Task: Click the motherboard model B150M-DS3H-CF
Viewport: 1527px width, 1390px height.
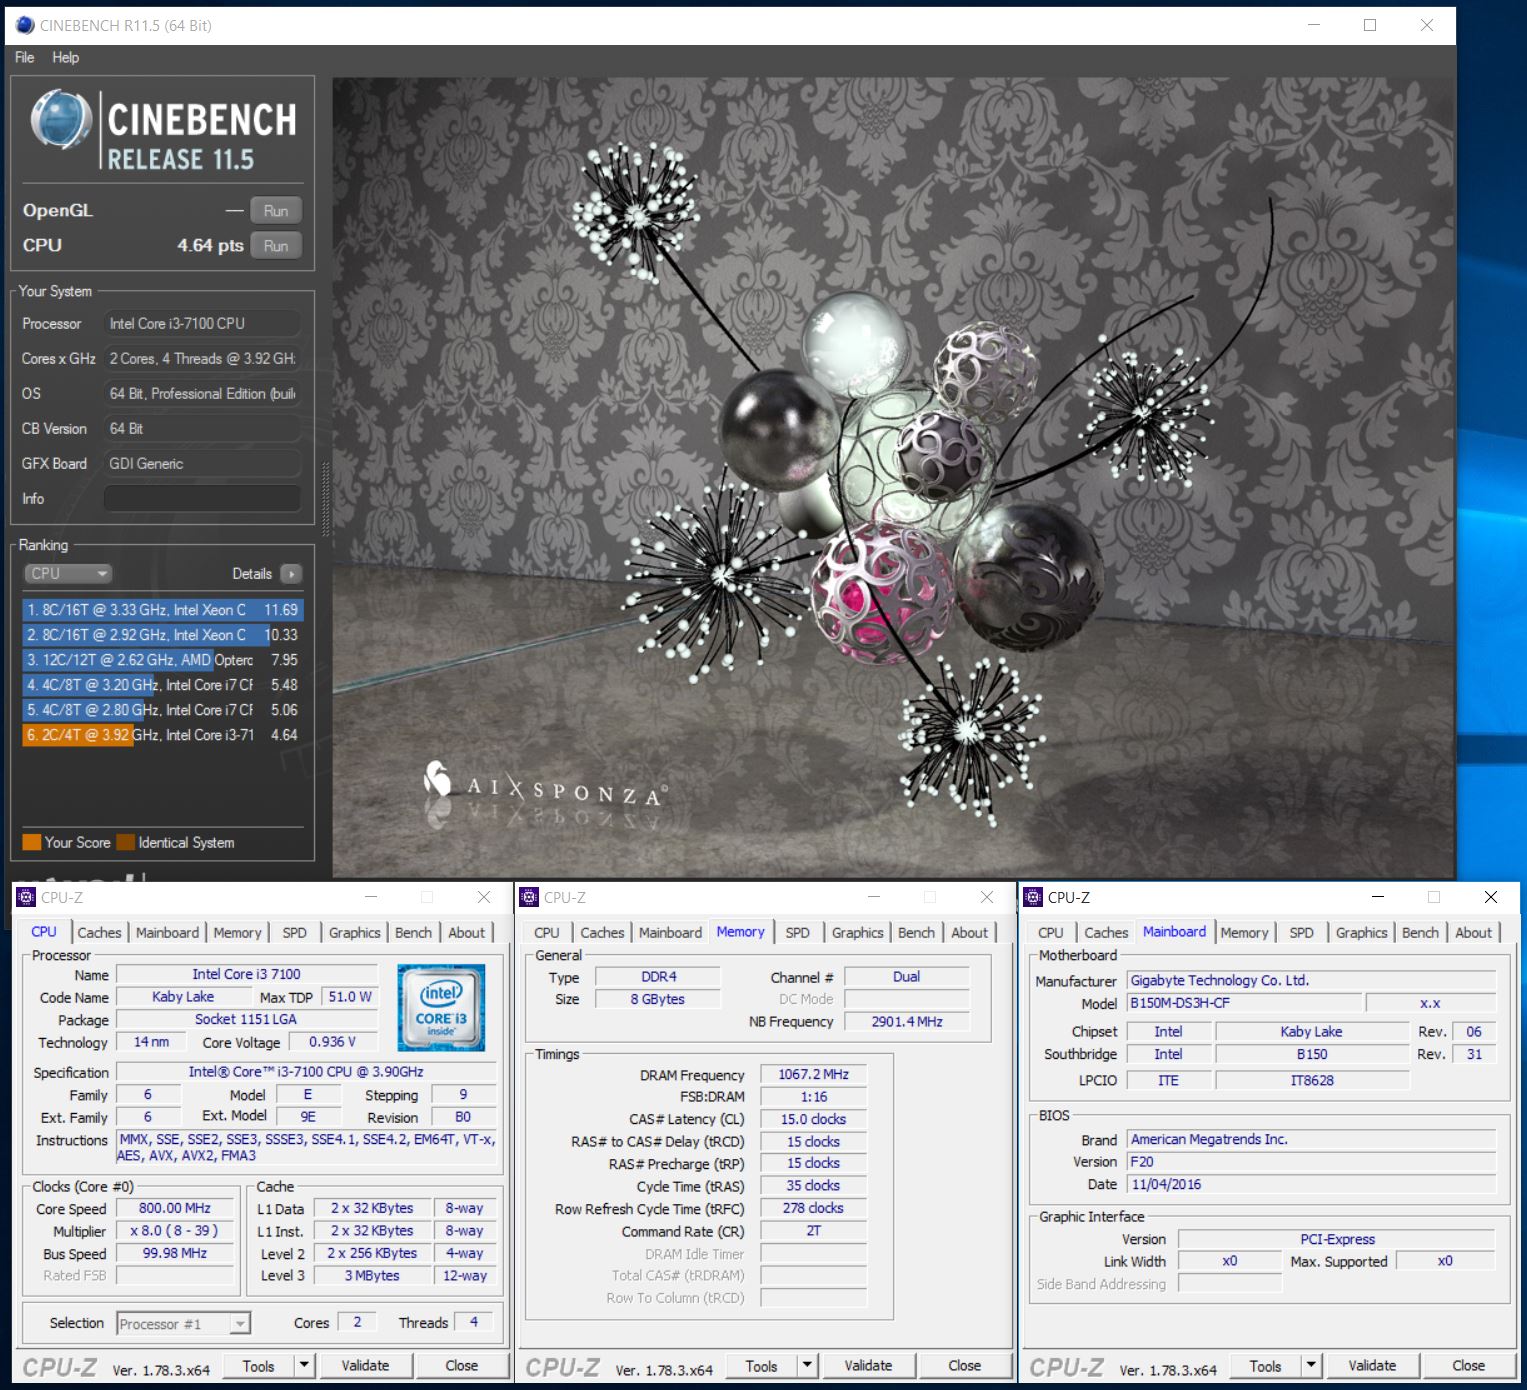Action: point(1244,1003)
